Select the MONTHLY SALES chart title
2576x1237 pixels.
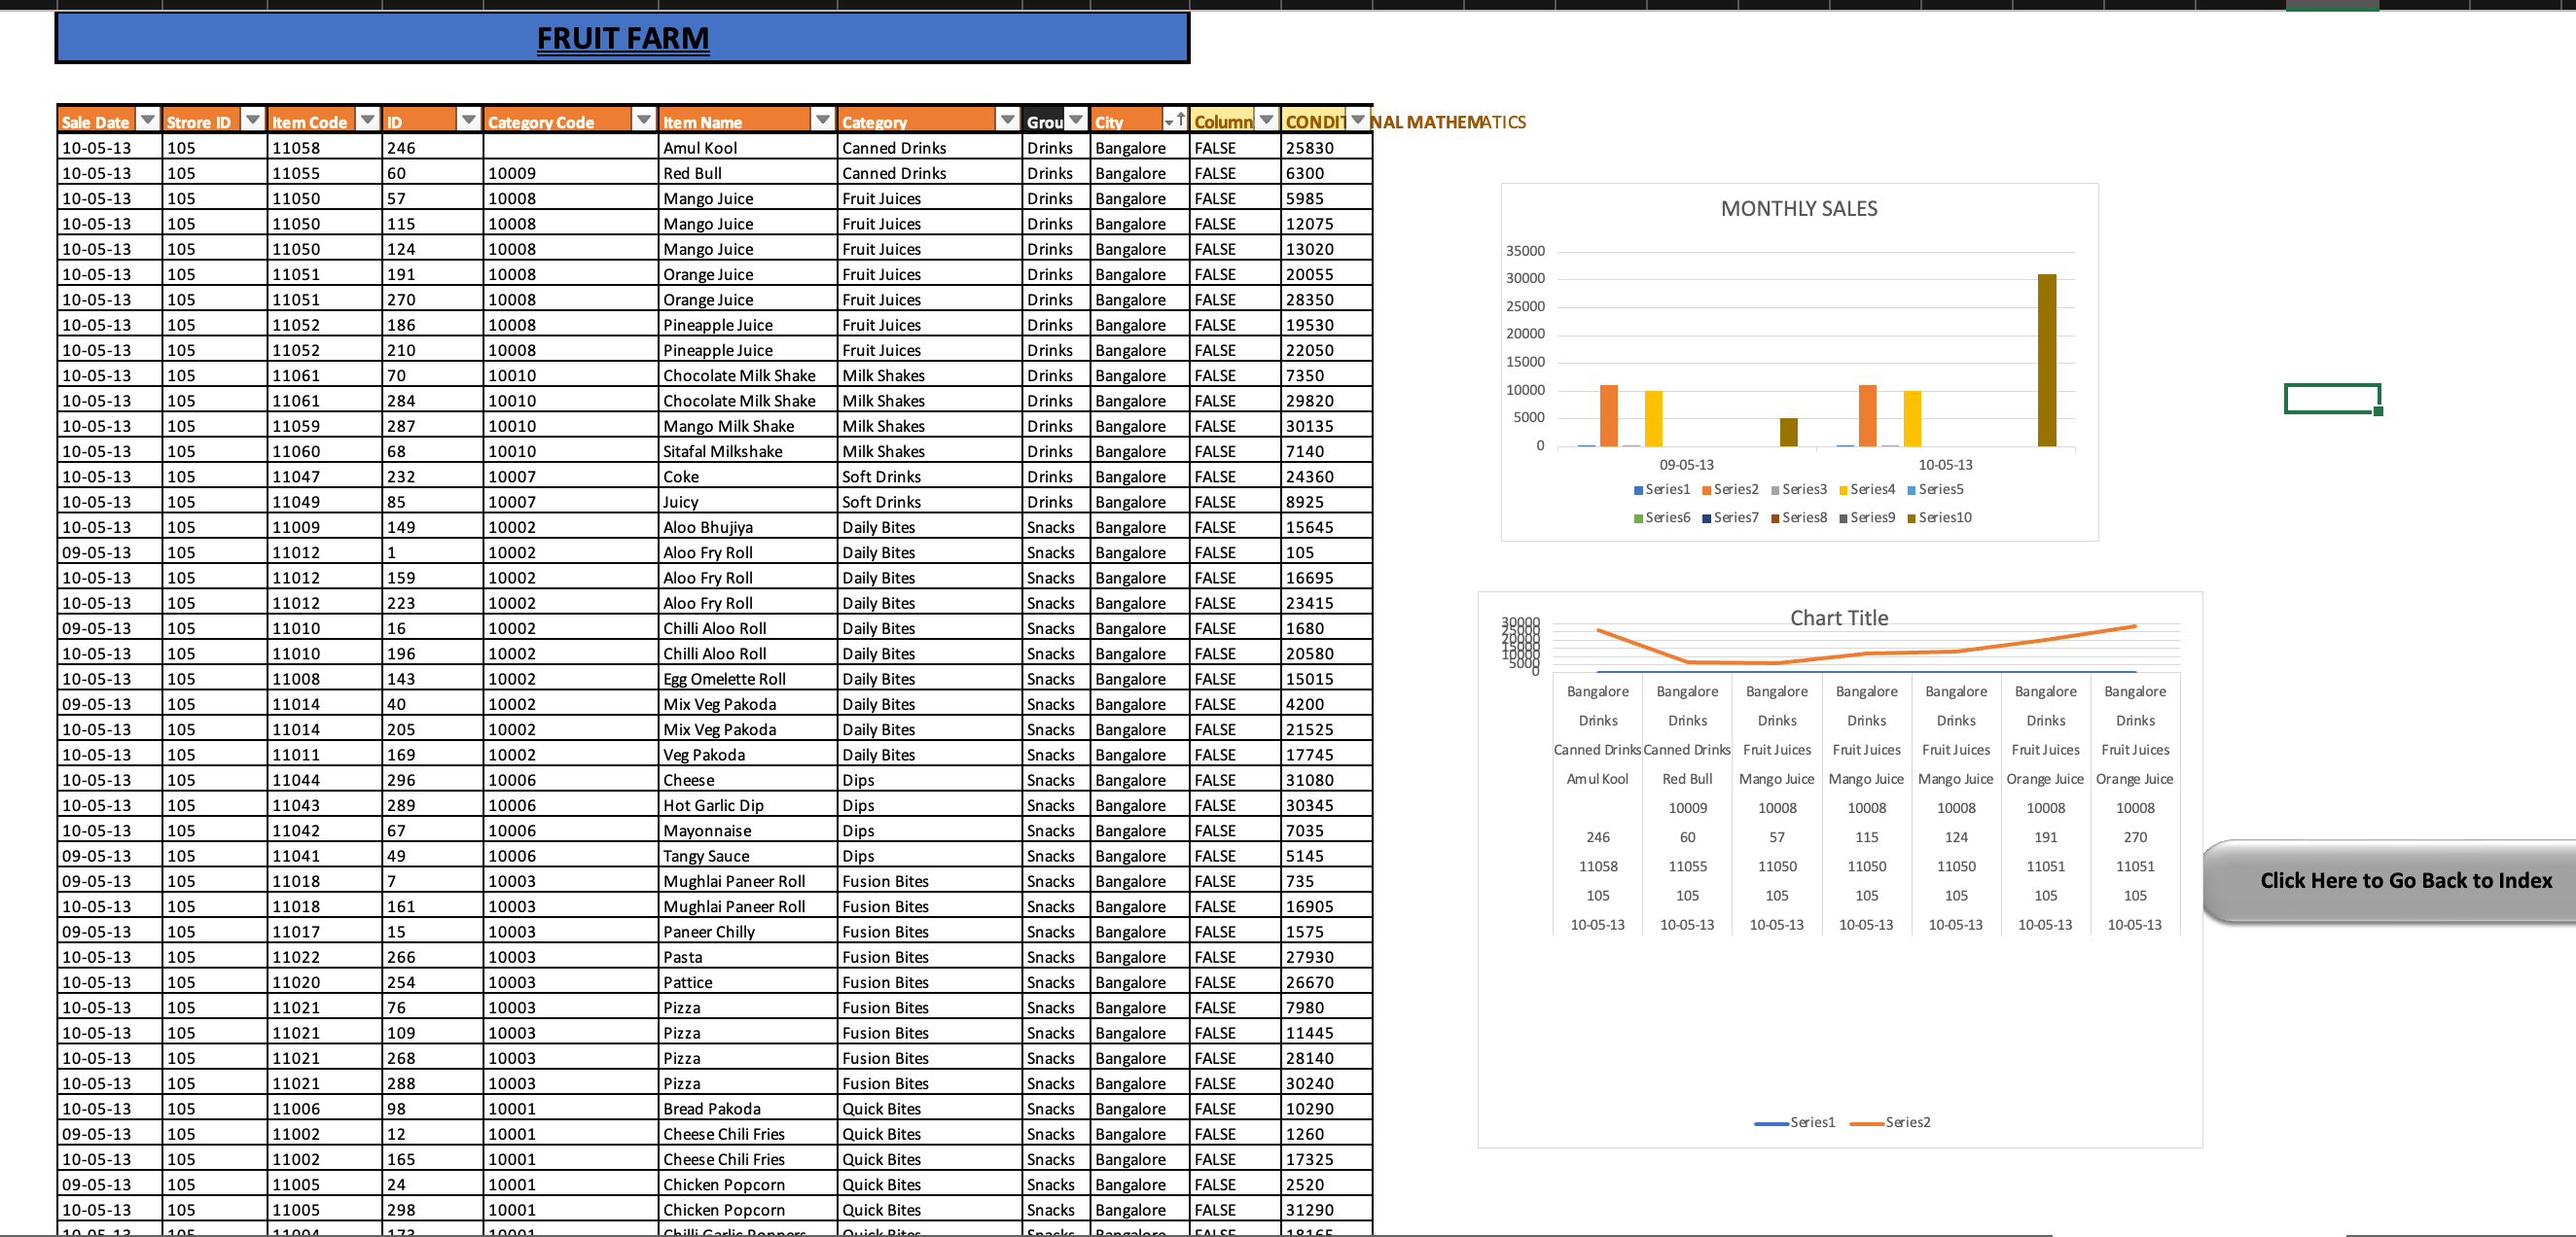point(1799,209)
